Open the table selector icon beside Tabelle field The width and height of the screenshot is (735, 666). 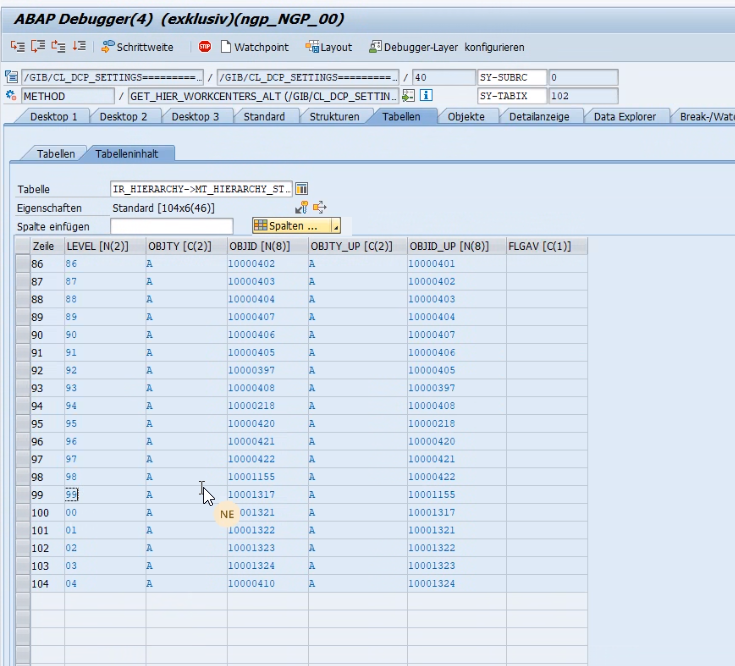(302, 189)
